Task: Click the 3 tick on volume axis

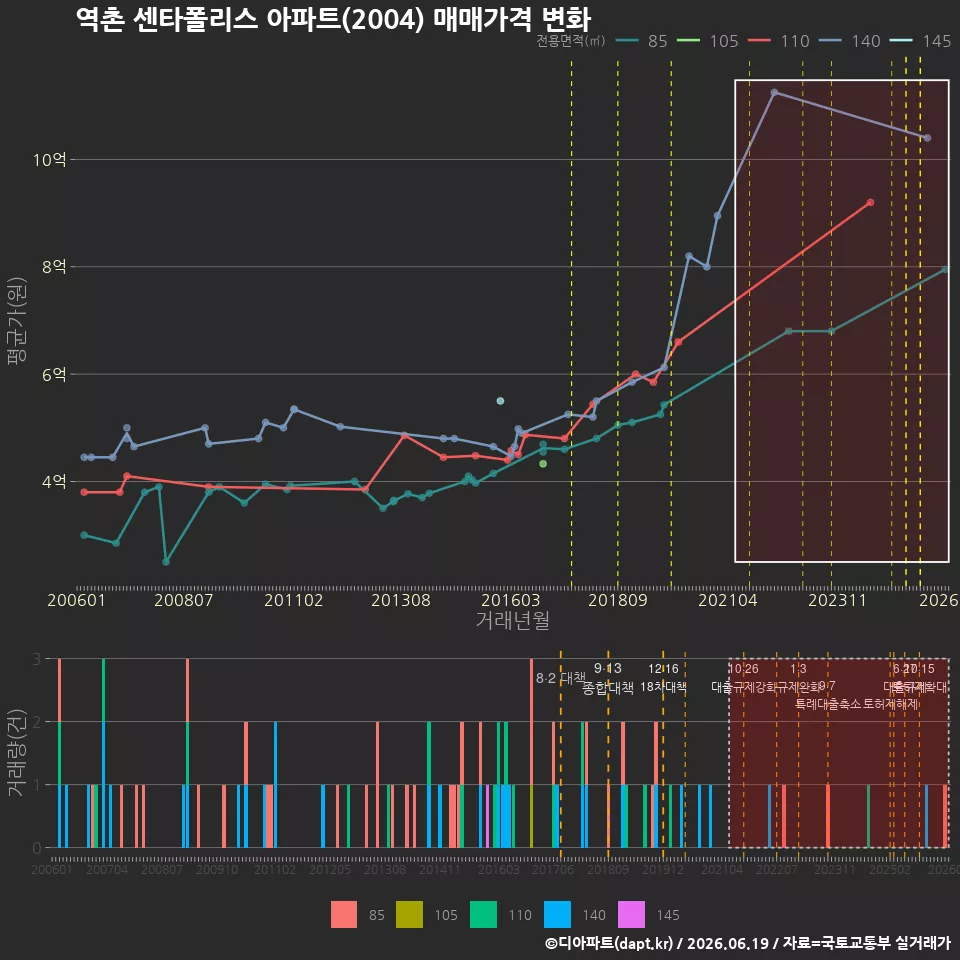Action: point(37,659)
